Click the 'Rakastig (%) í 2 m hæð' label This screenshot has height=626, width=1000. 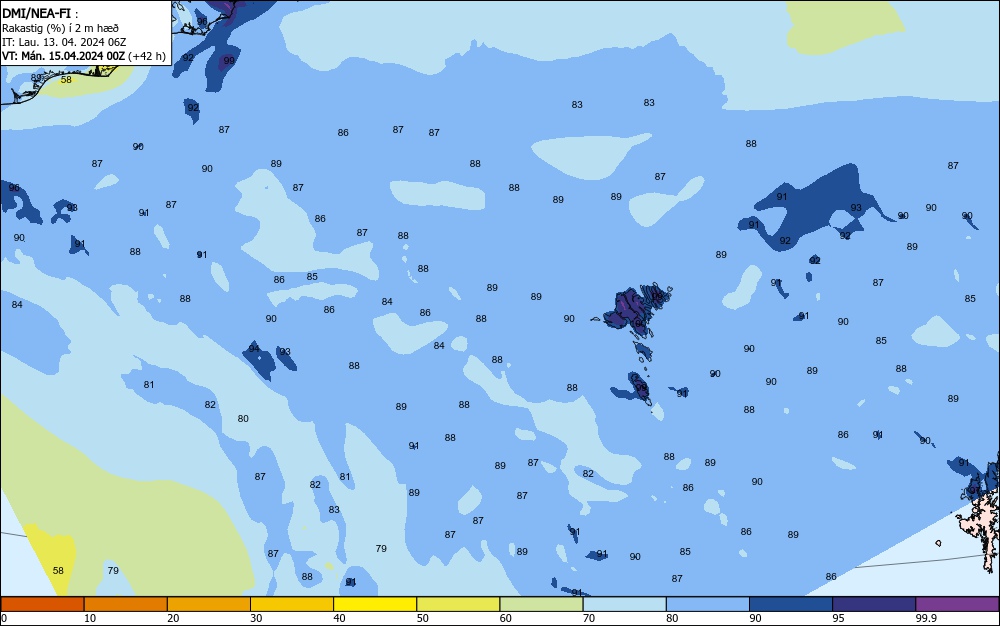pyautogui.click(x=60, y=28)
